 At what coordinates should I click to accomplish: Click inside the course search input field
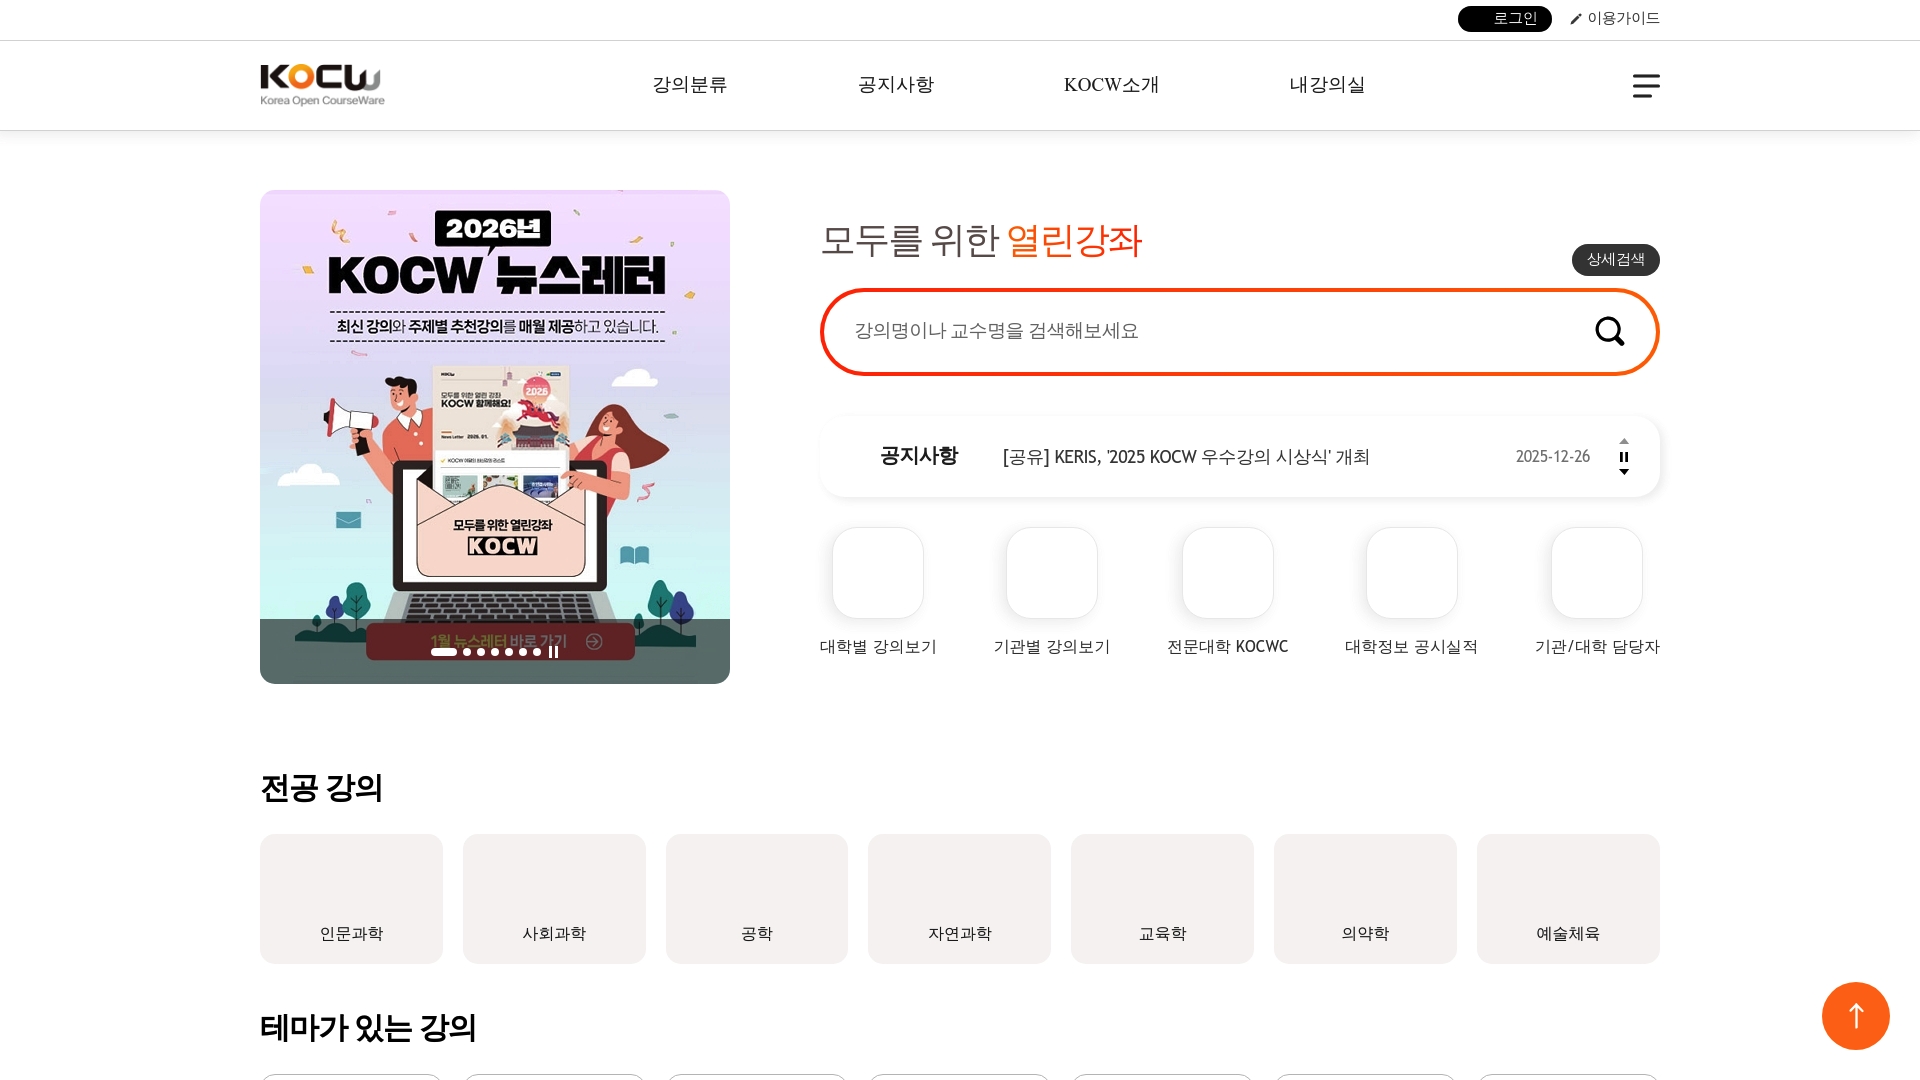point(1150,331)
